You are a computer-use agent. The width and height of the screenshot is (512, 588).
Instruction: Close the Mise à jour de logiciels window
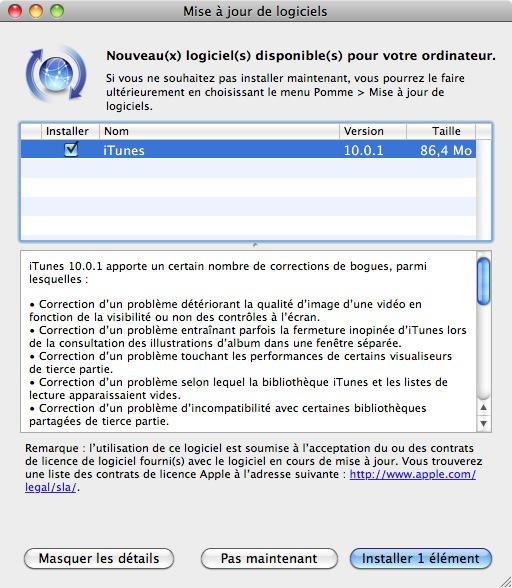pyautogui.click(x=15, y=11)
